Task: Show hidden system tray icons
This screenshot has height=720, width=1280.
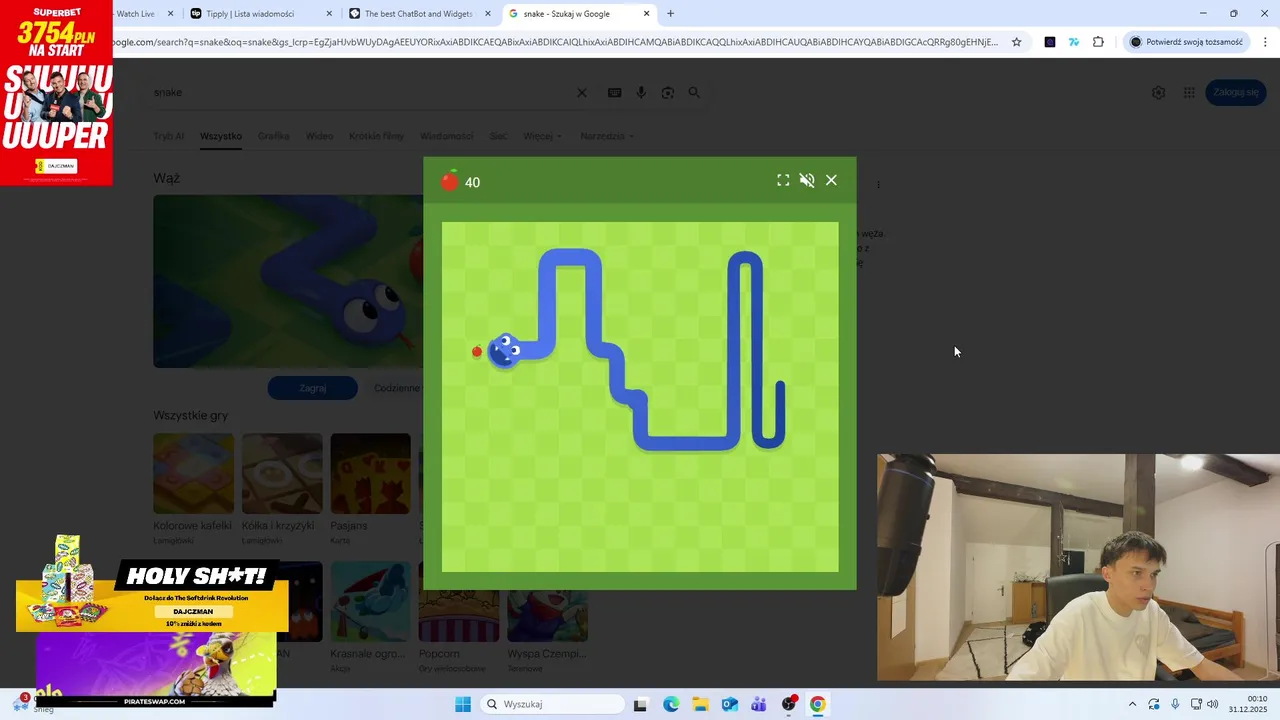Action: click(1132, 704)
